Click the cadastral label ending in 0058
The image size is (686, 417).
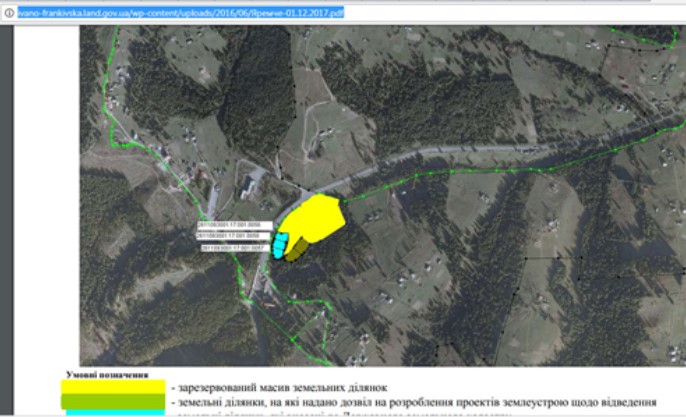231,235
